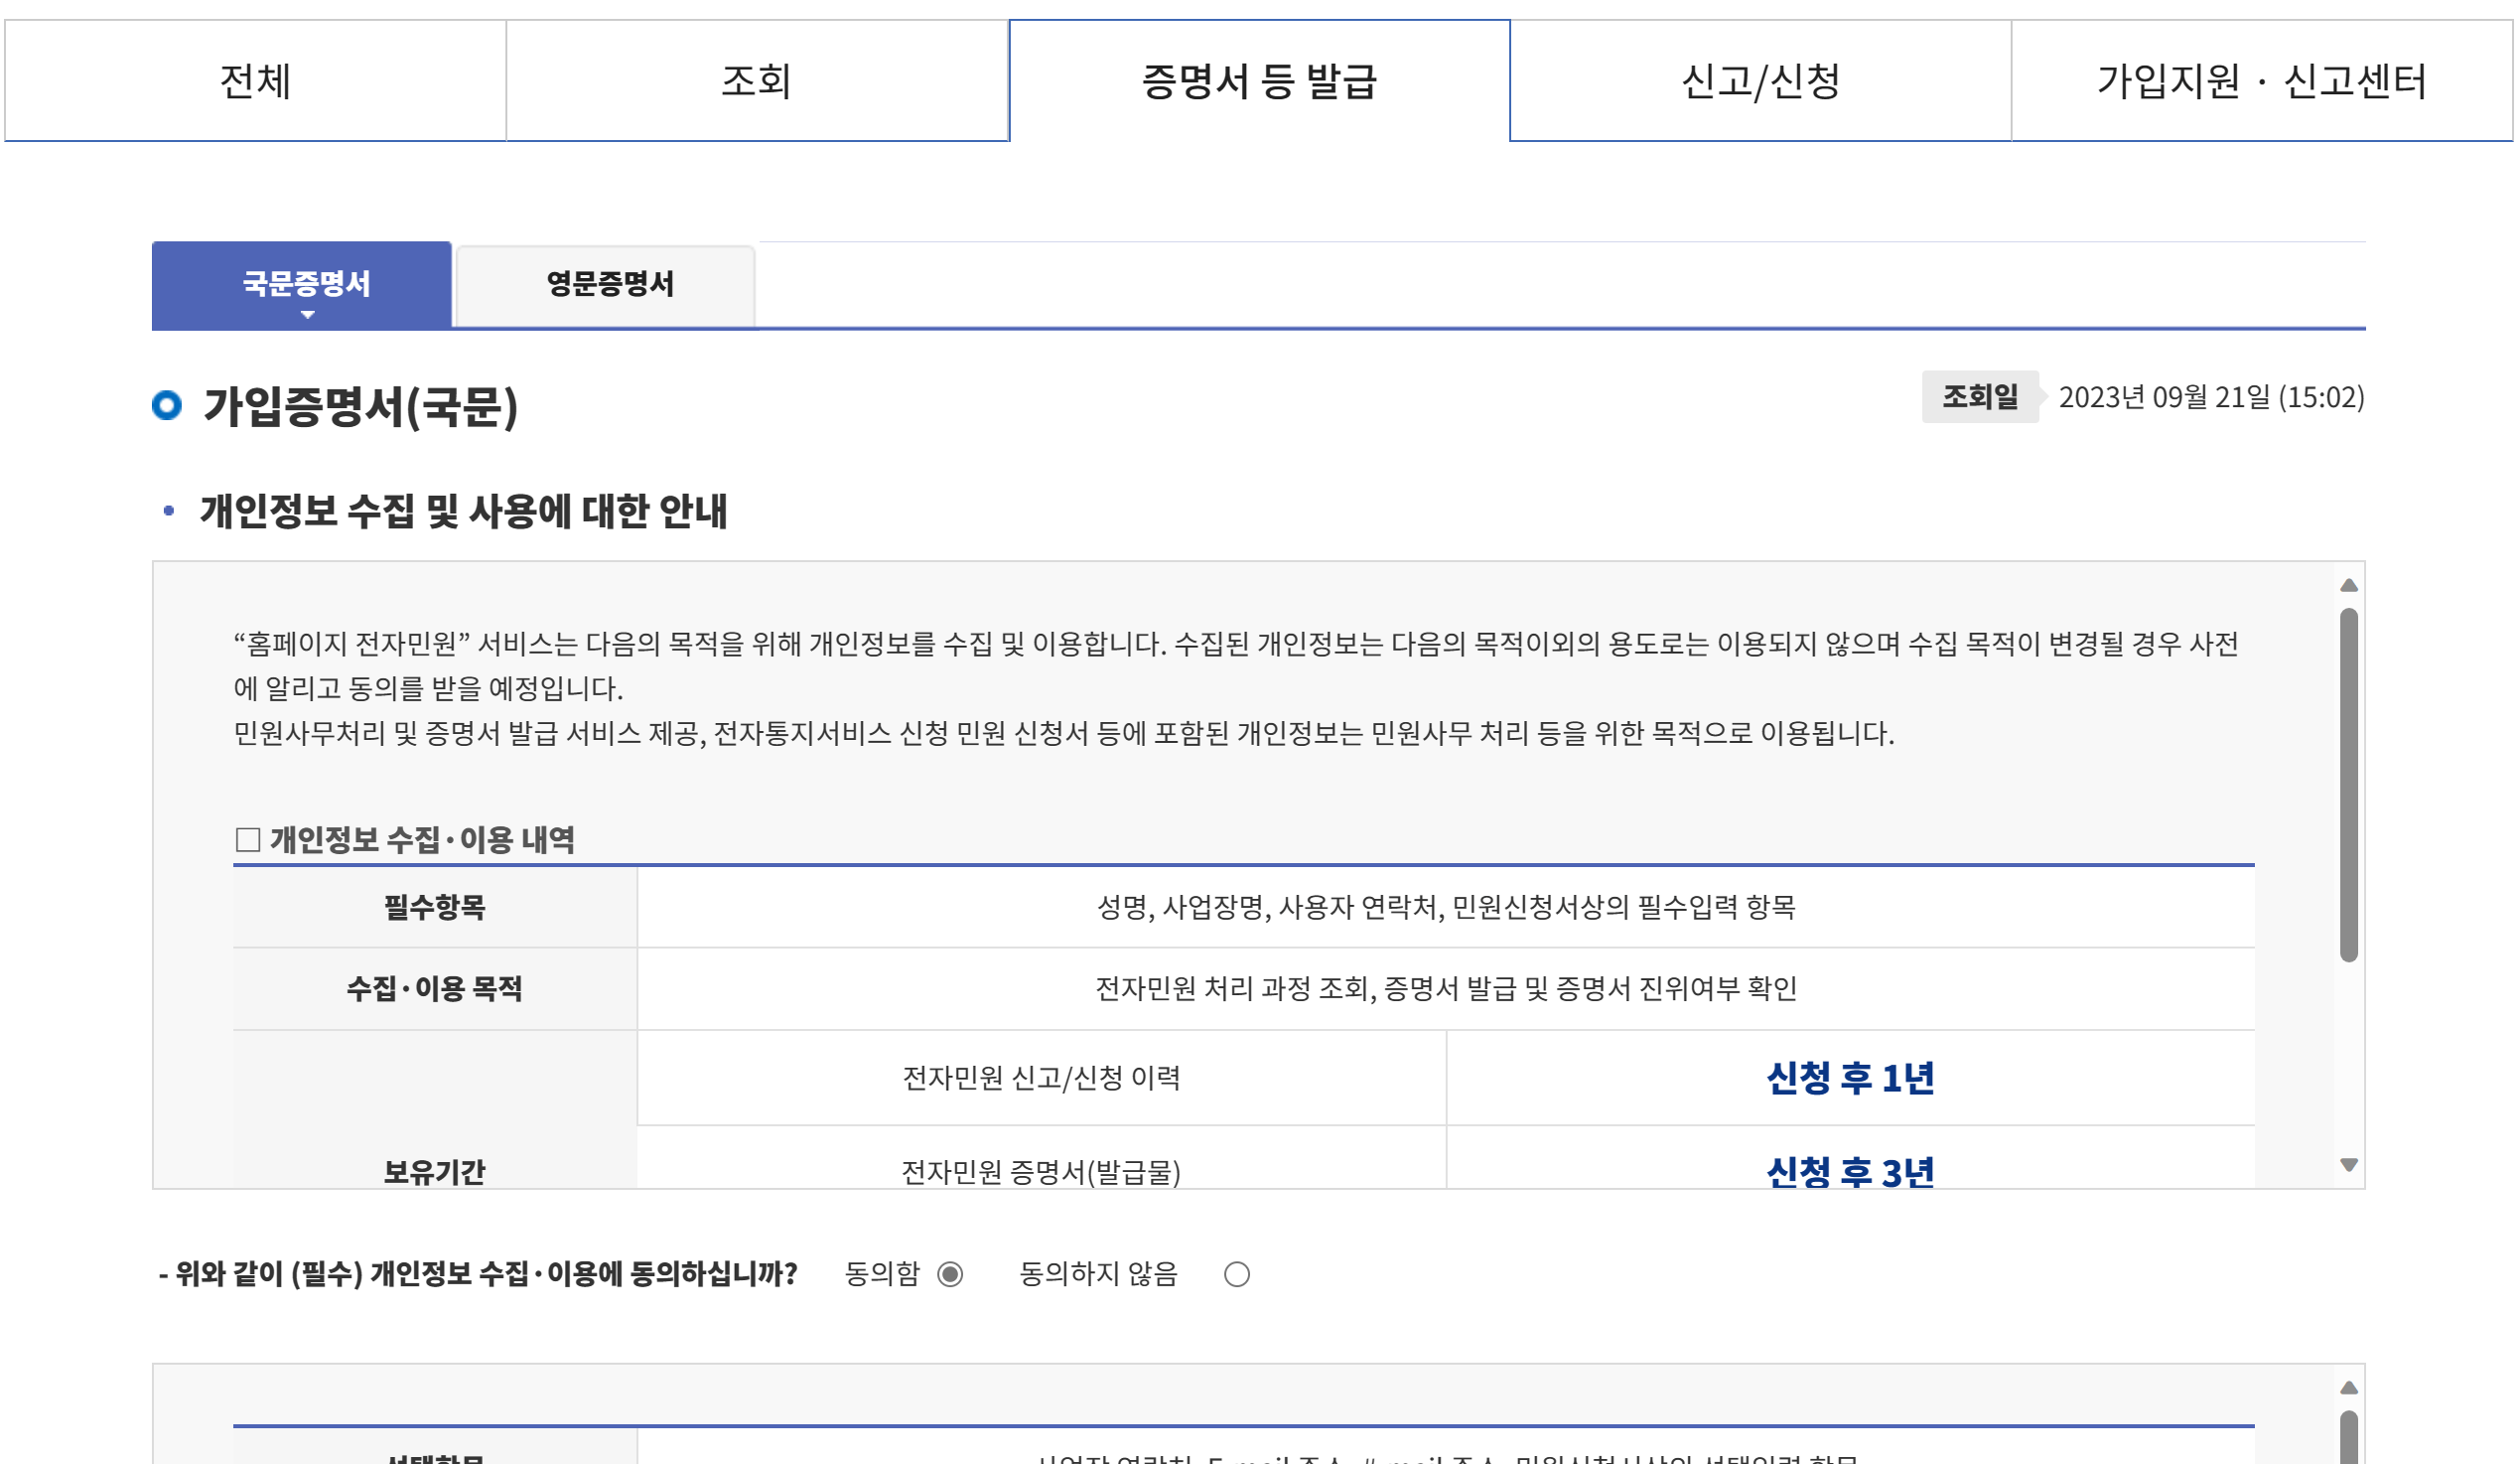
Task: Switch to the 전체 tab
Action: (255, 82)
